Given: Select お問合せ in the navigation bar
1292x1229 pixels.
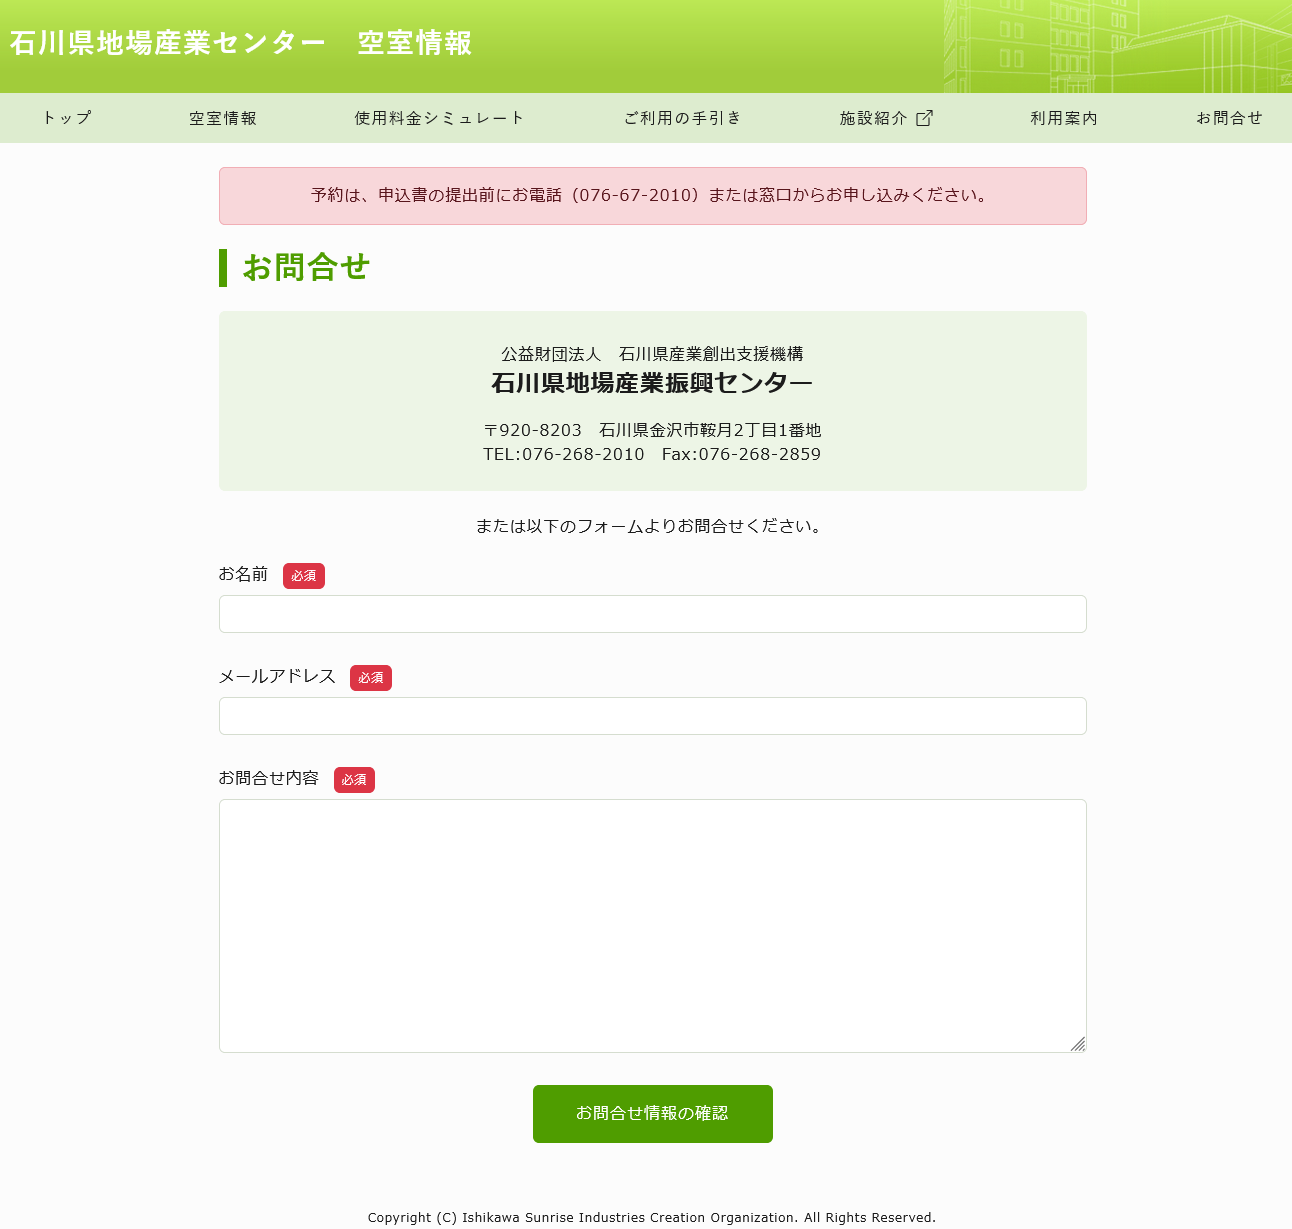Looking at the screenshot, I should click(1229, 118).
